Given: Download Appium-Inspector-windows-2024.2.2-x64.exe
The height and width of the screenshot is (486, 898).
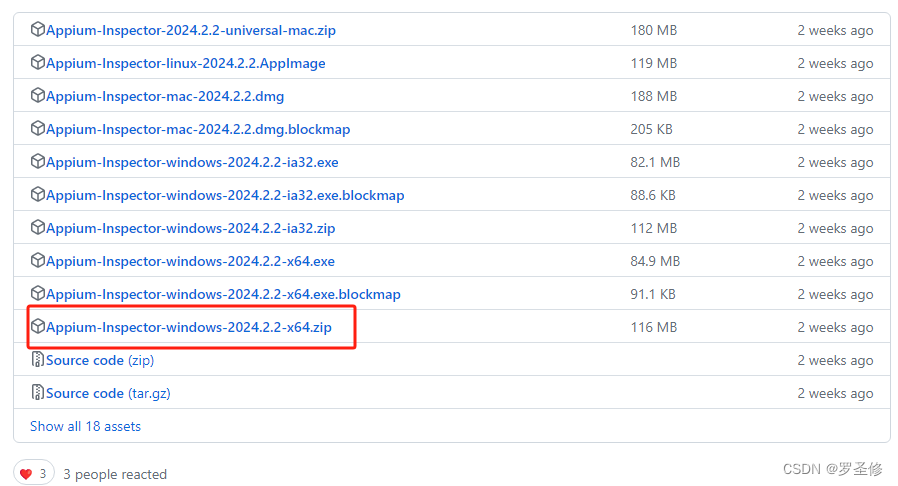Looking at the screenshot, I should (x=191, y=262).
